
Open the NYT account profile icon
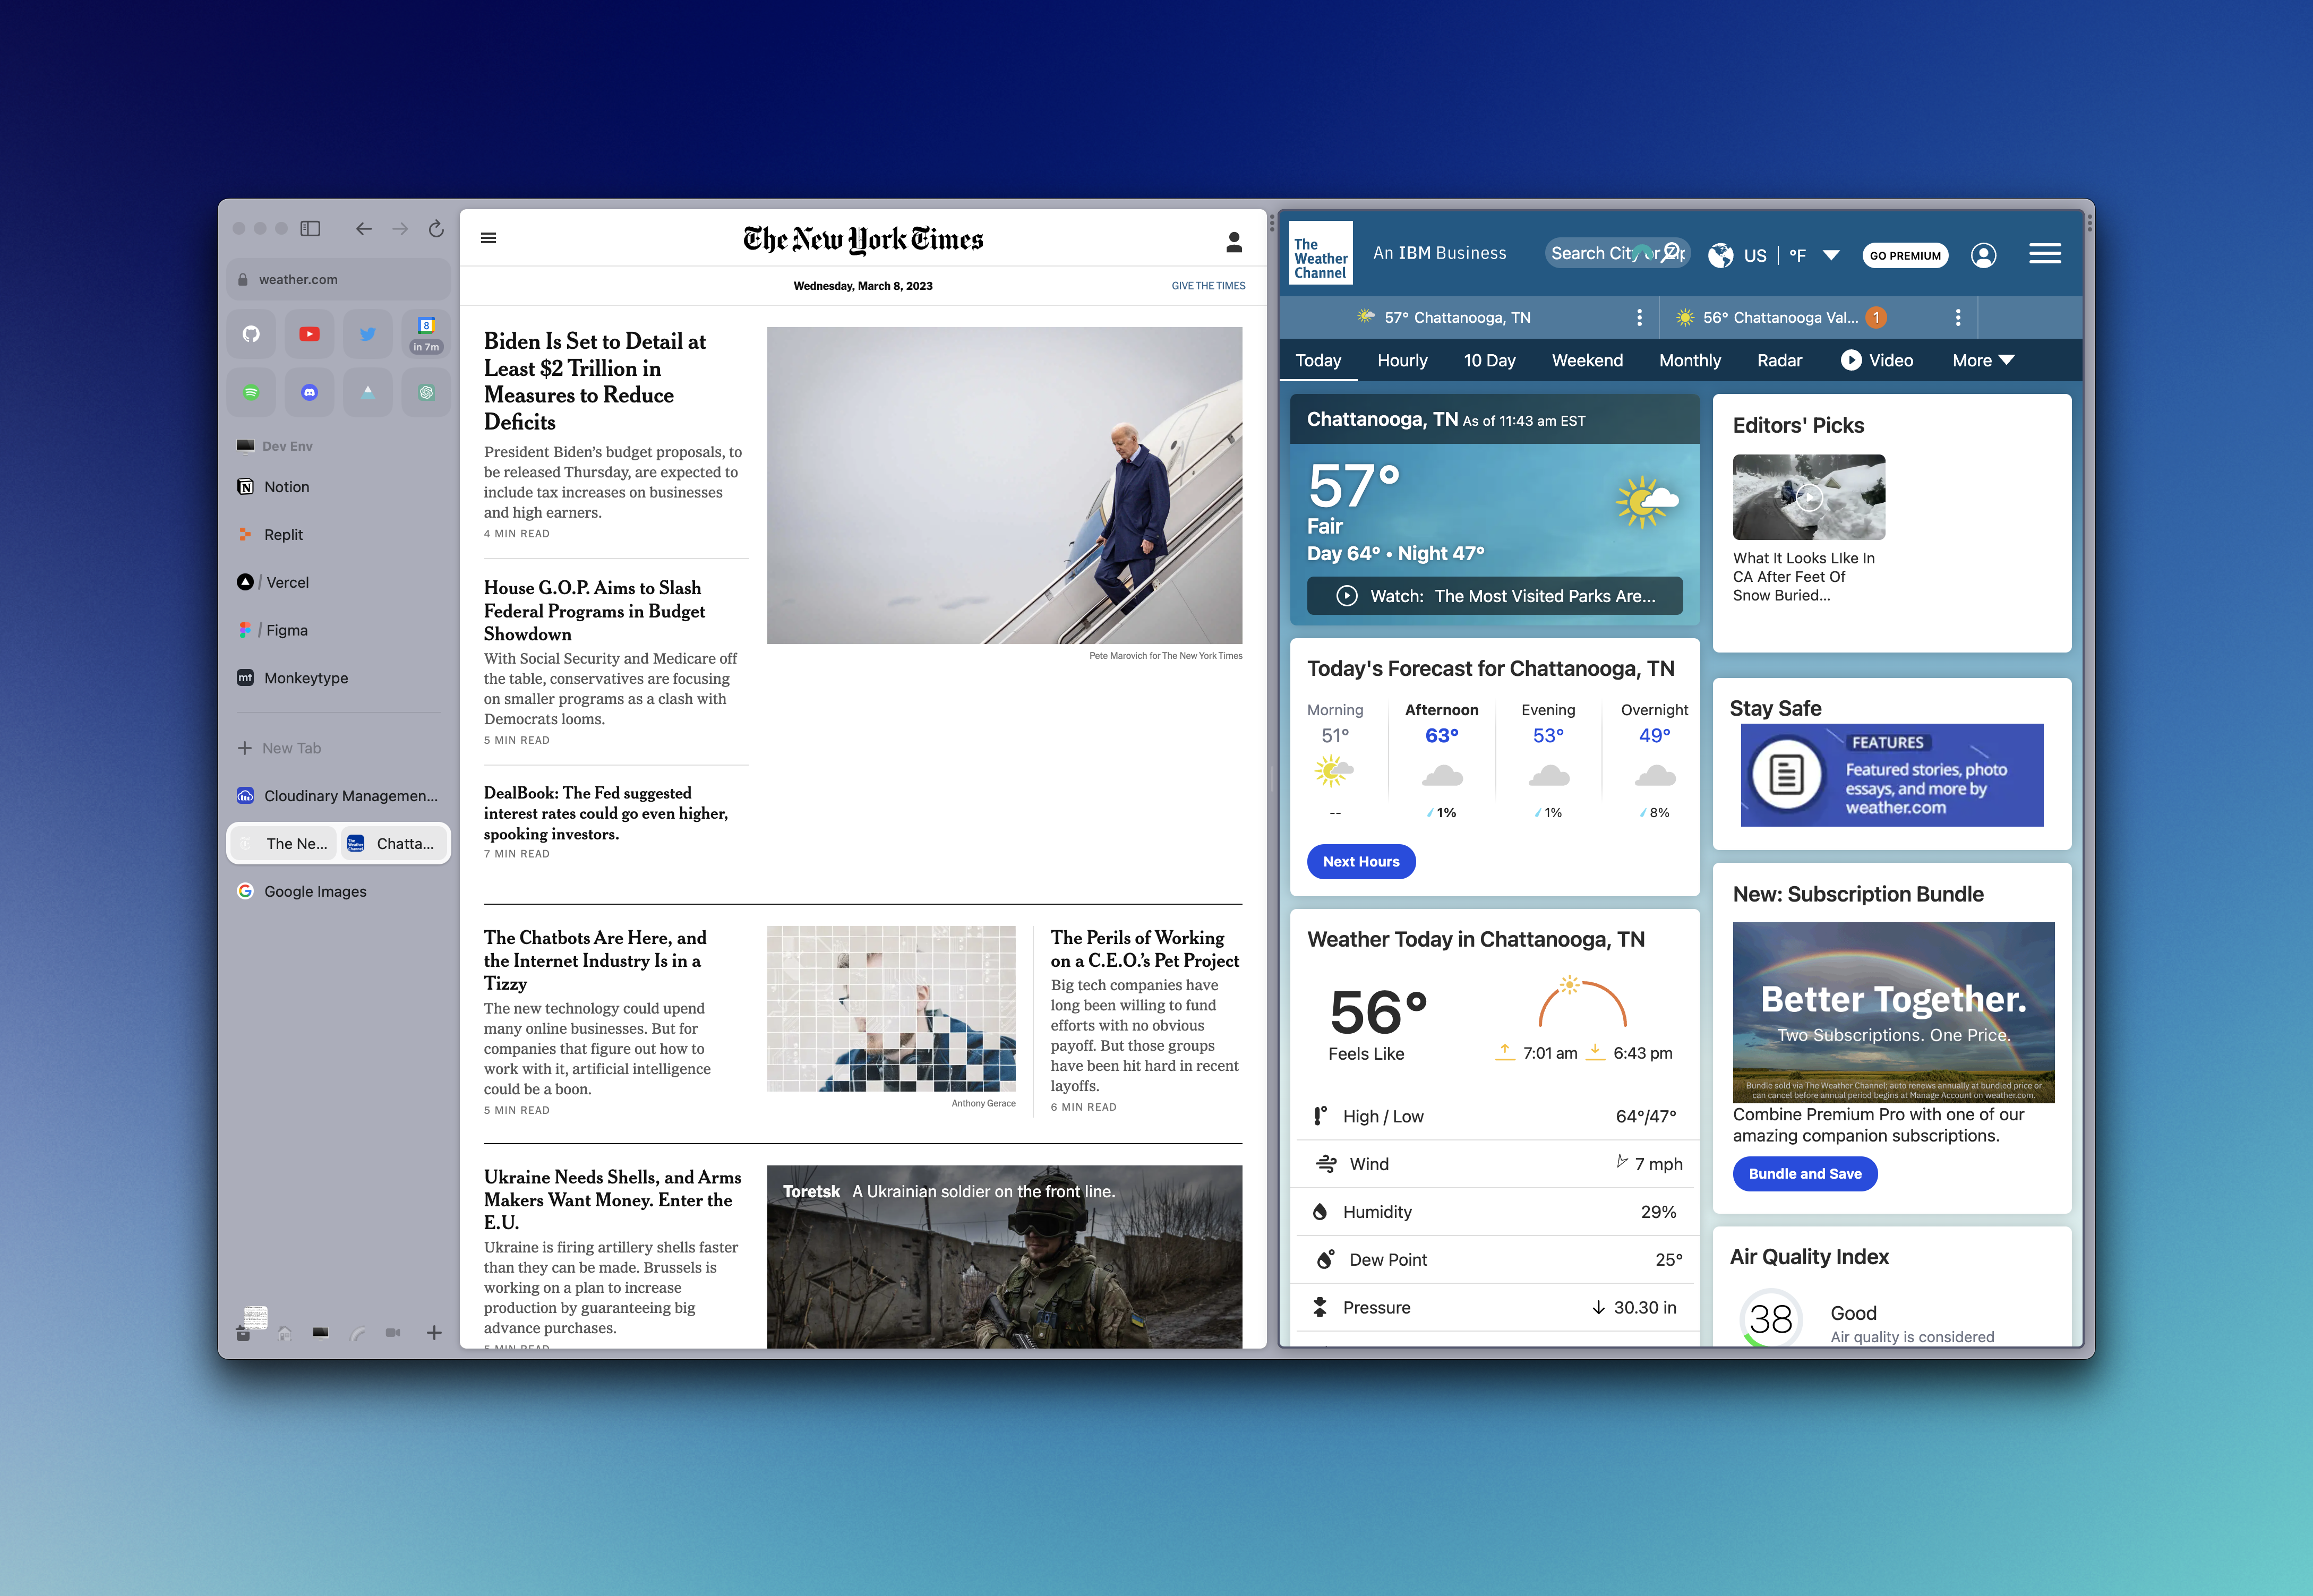1234,241
